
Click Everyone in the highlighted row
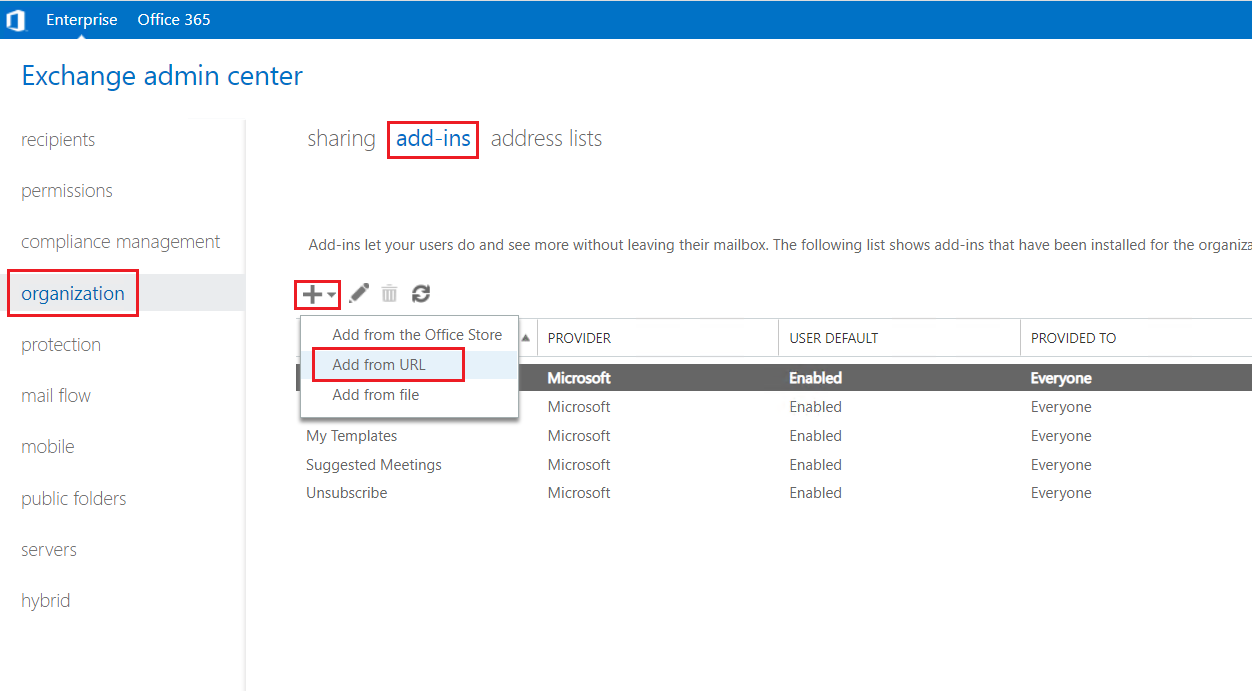click(x=1061, y=378)
